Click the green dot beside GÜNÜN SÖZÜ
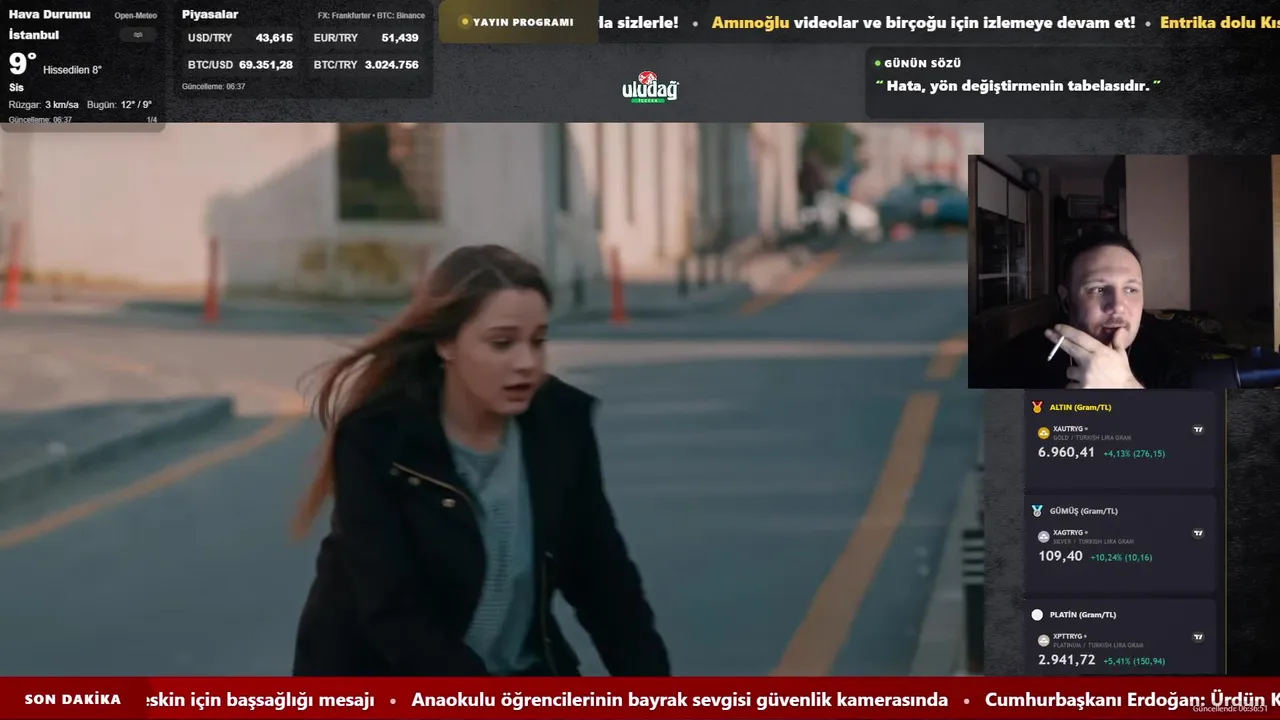Image resolution: width=1280 pixels, height=720 pixels. tap(877, 63)
